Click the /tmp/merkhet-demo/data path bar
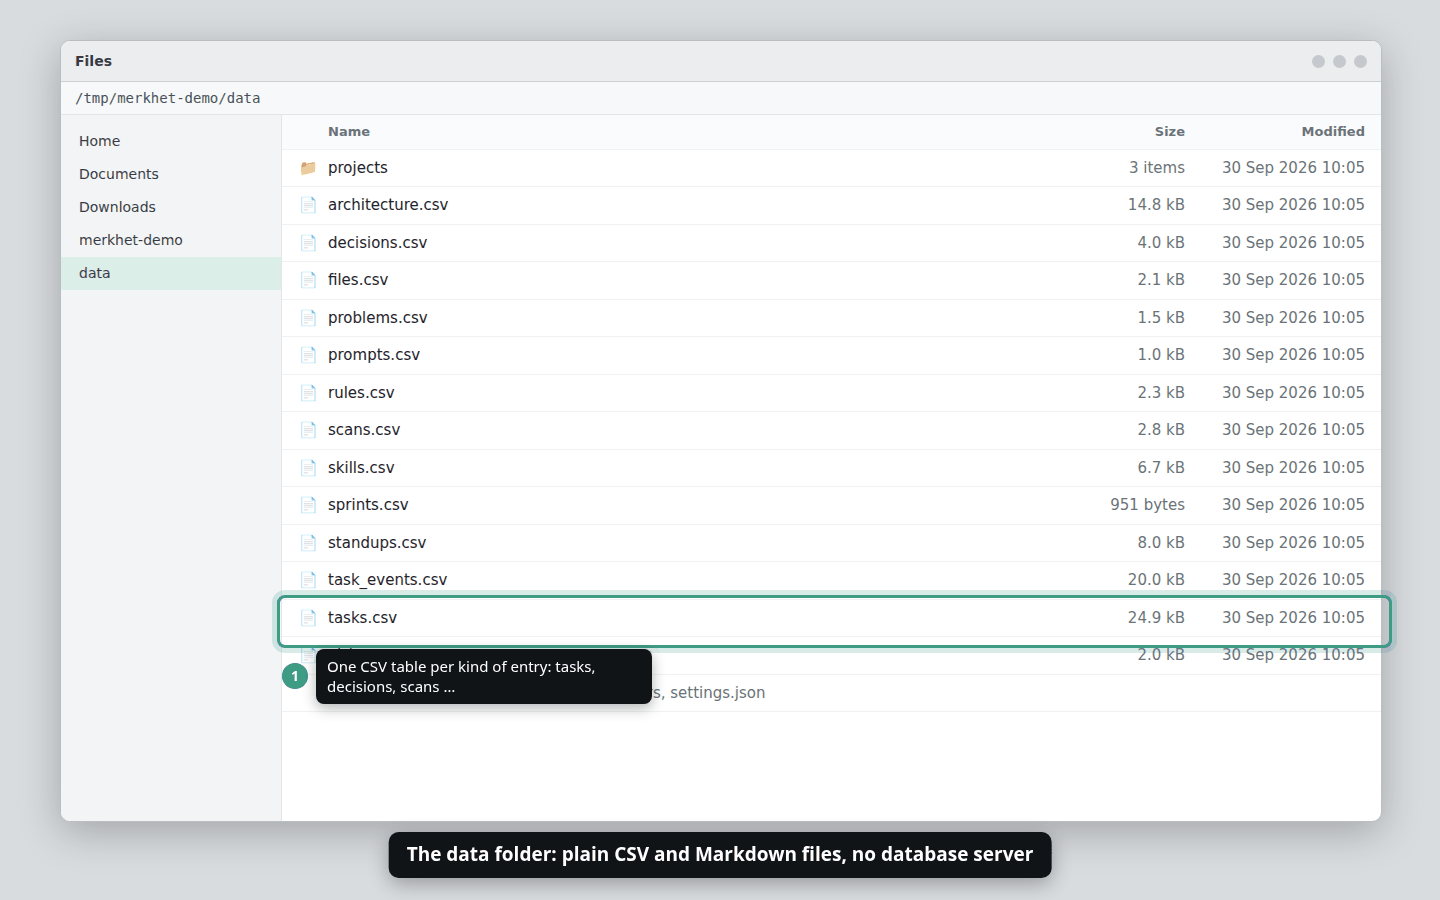This screenshot has height=900, width=1440. [x=721, y=98]
